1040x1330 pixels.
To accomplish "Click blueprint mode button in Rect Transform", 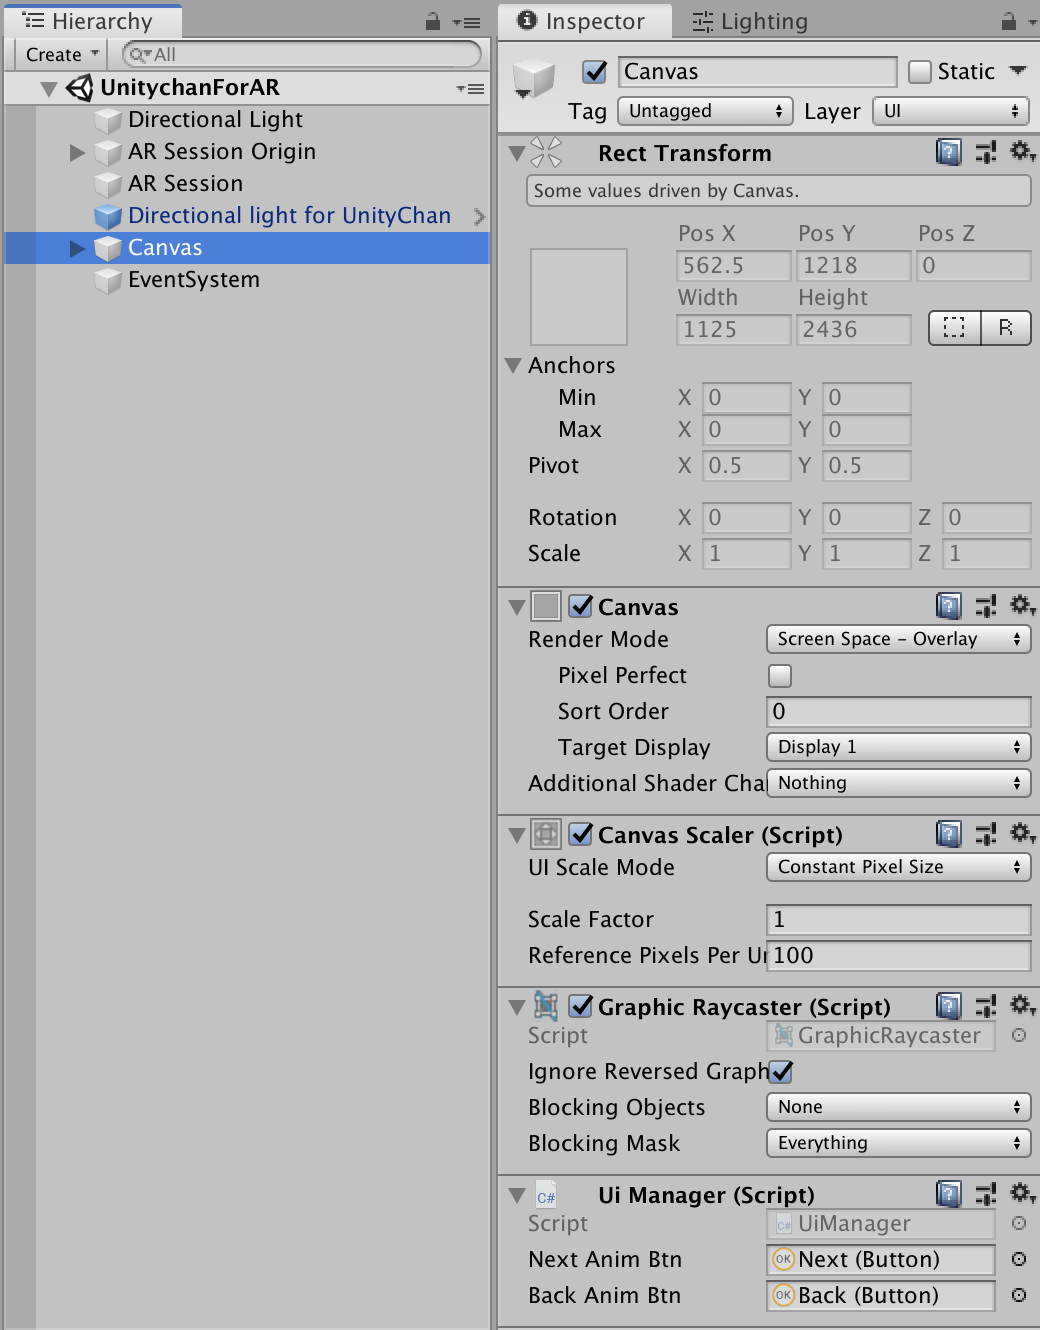I will tap(955, 328).
